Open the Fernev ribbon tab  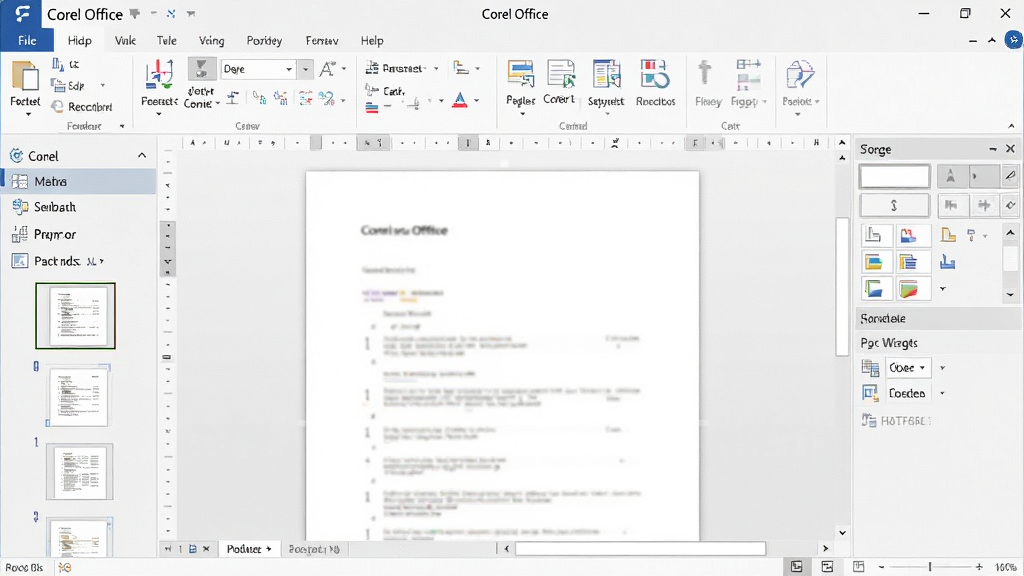[x=322, y=40]
